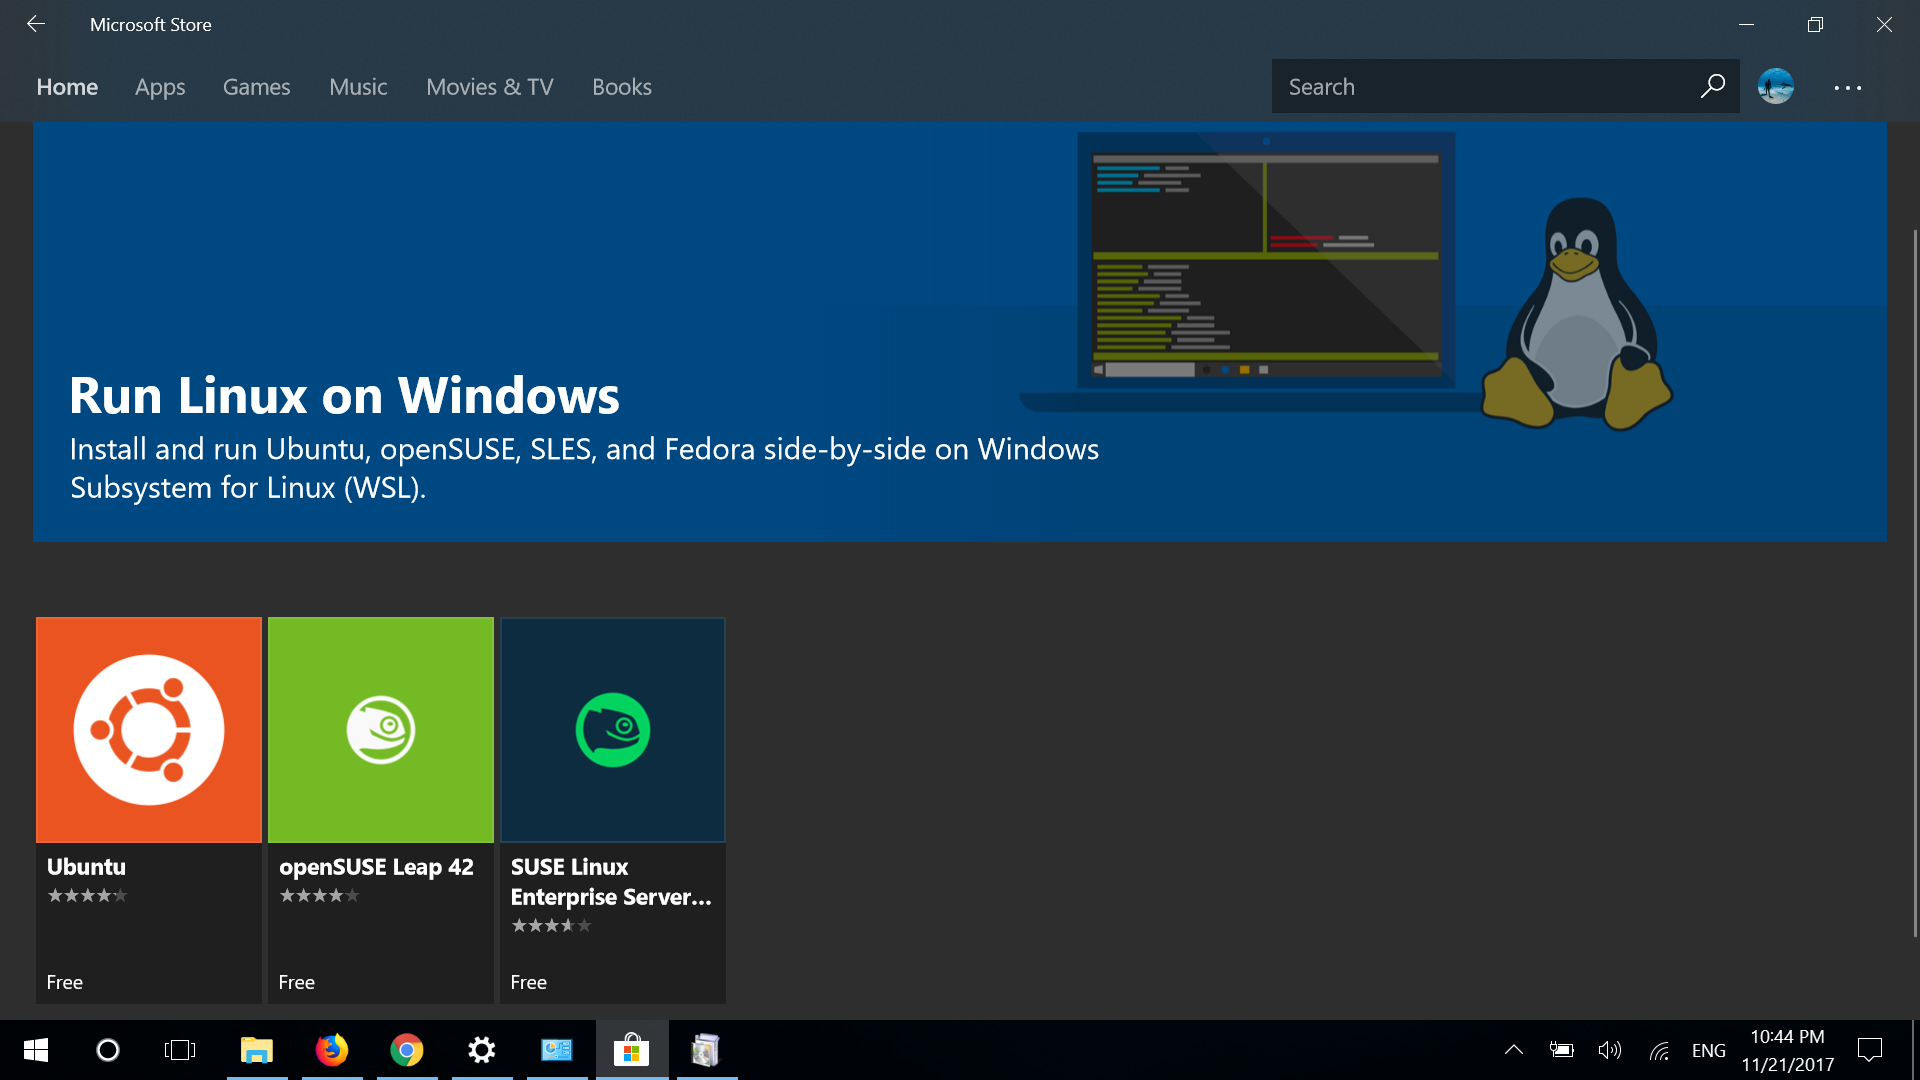Image resolution: width=1920 pixels, height=1080 pixels.
Task: Click the three-dot more options menu
Action: pyautogui.click(x=1847, y=87)
